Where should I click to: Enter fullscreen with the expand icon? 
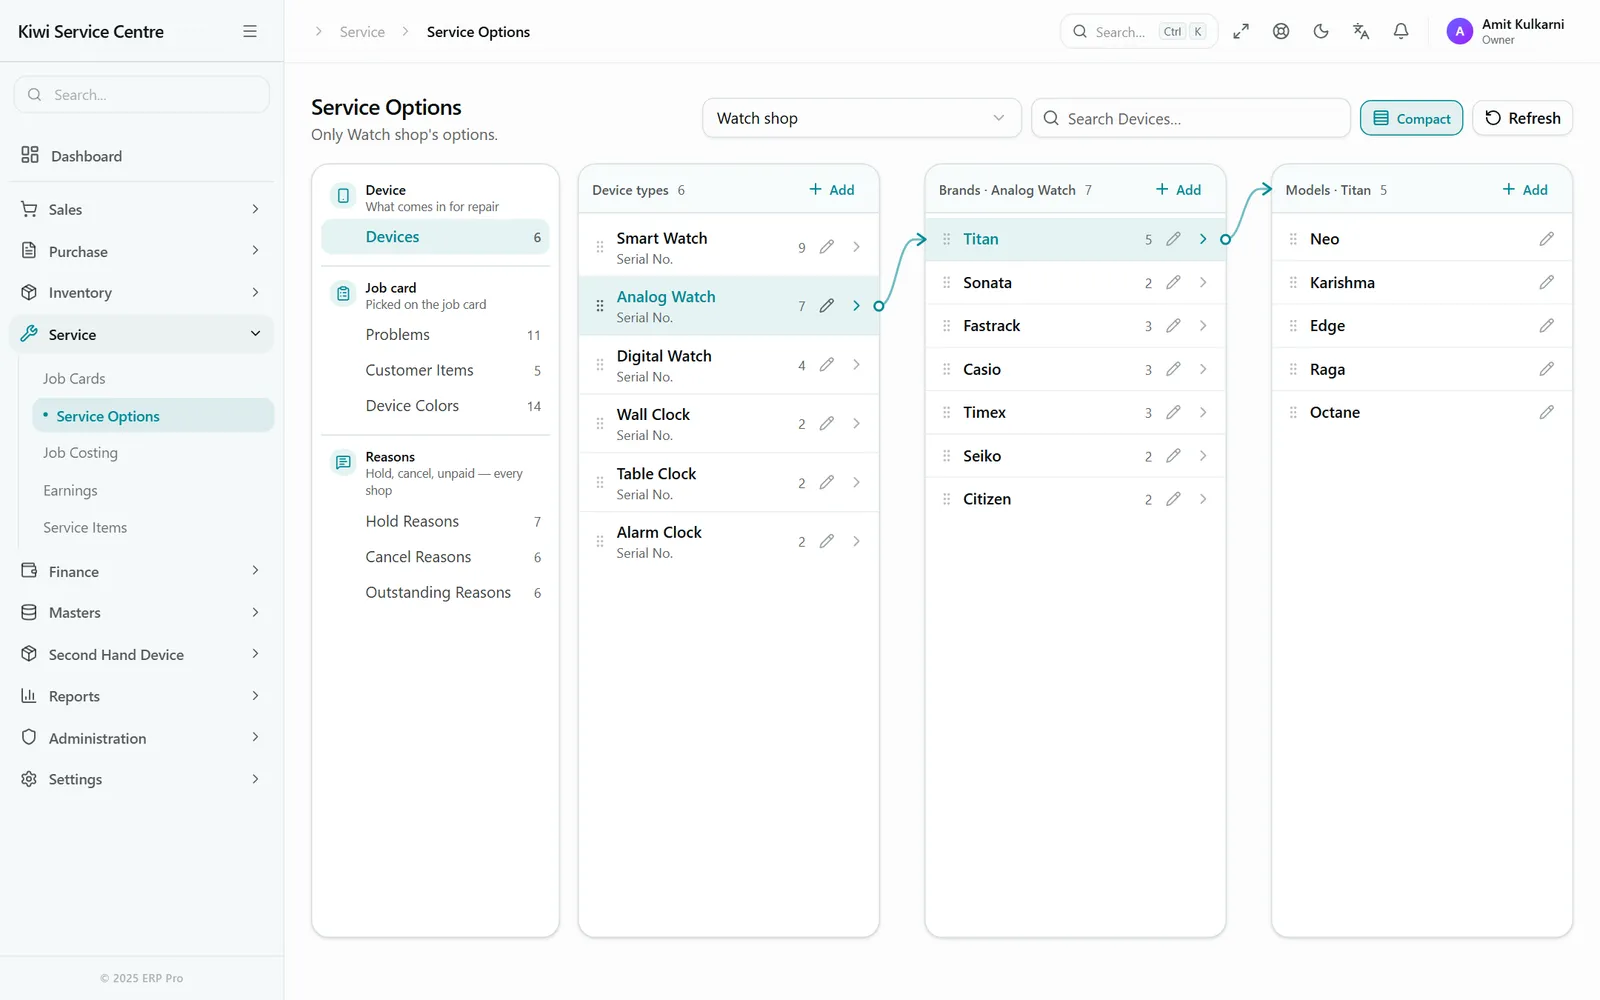point(1241,31)
